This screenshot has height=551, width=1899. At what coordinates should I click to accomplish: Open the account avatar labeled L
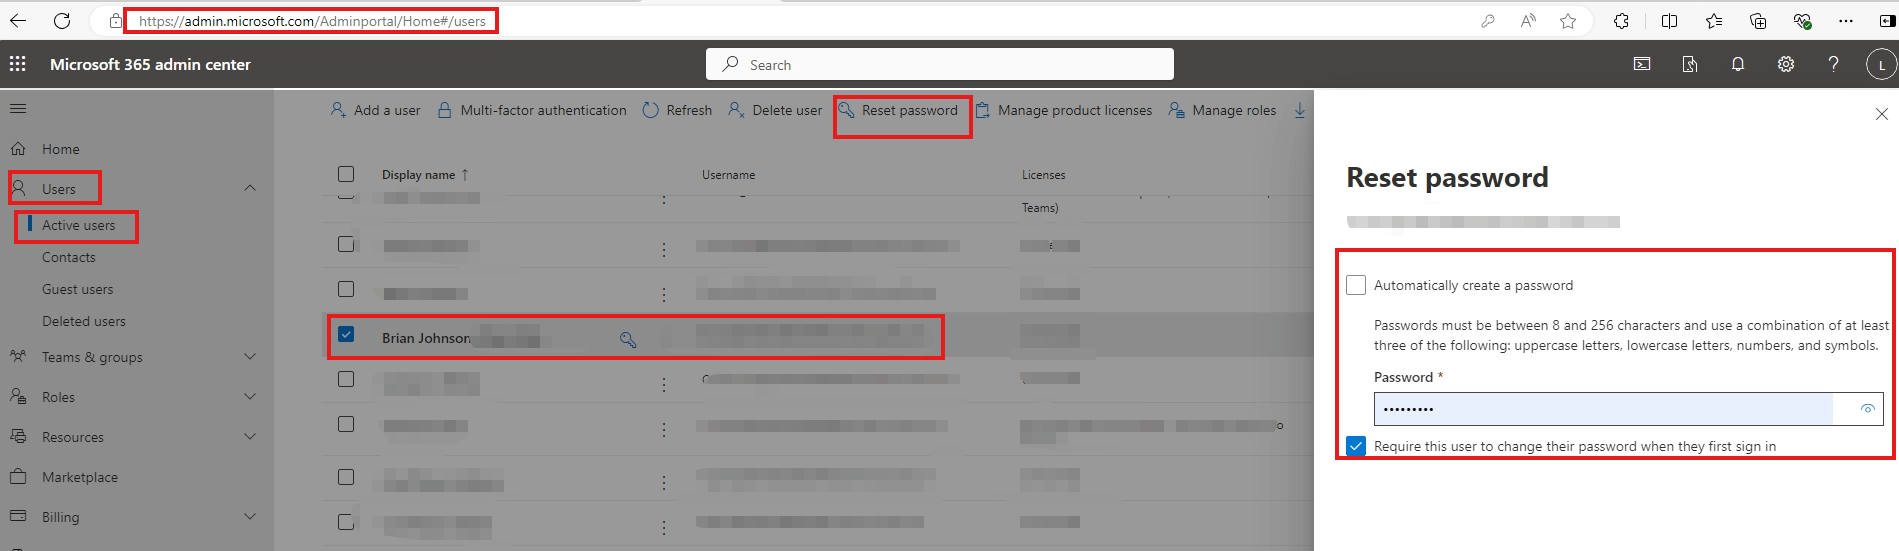point(1881,65)
